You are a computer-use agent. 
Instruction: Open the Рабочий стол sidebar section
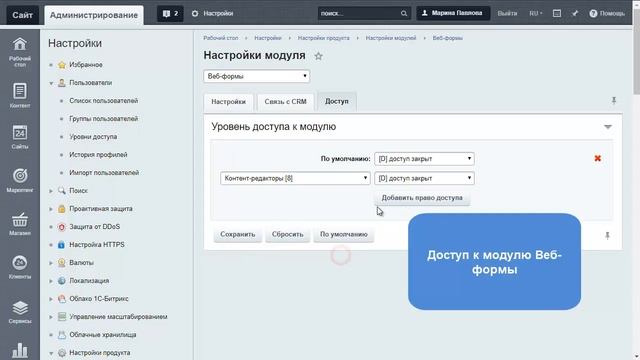(x=20, y=52)
